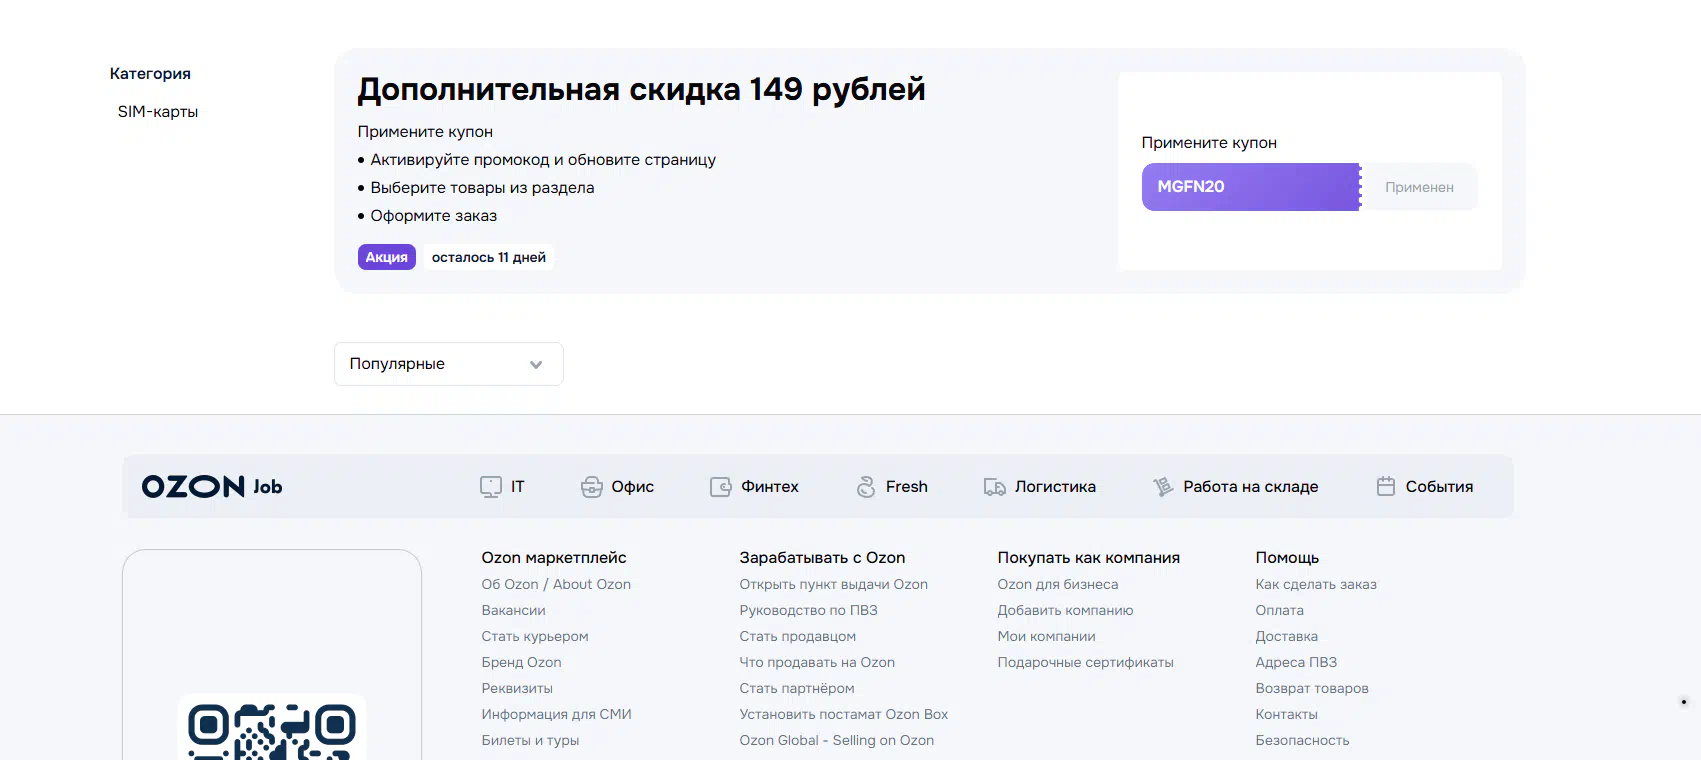Click the Работа на складе icon
Image resolution: width=1701 pixels, height=760 pixels.
[1163, 487]
